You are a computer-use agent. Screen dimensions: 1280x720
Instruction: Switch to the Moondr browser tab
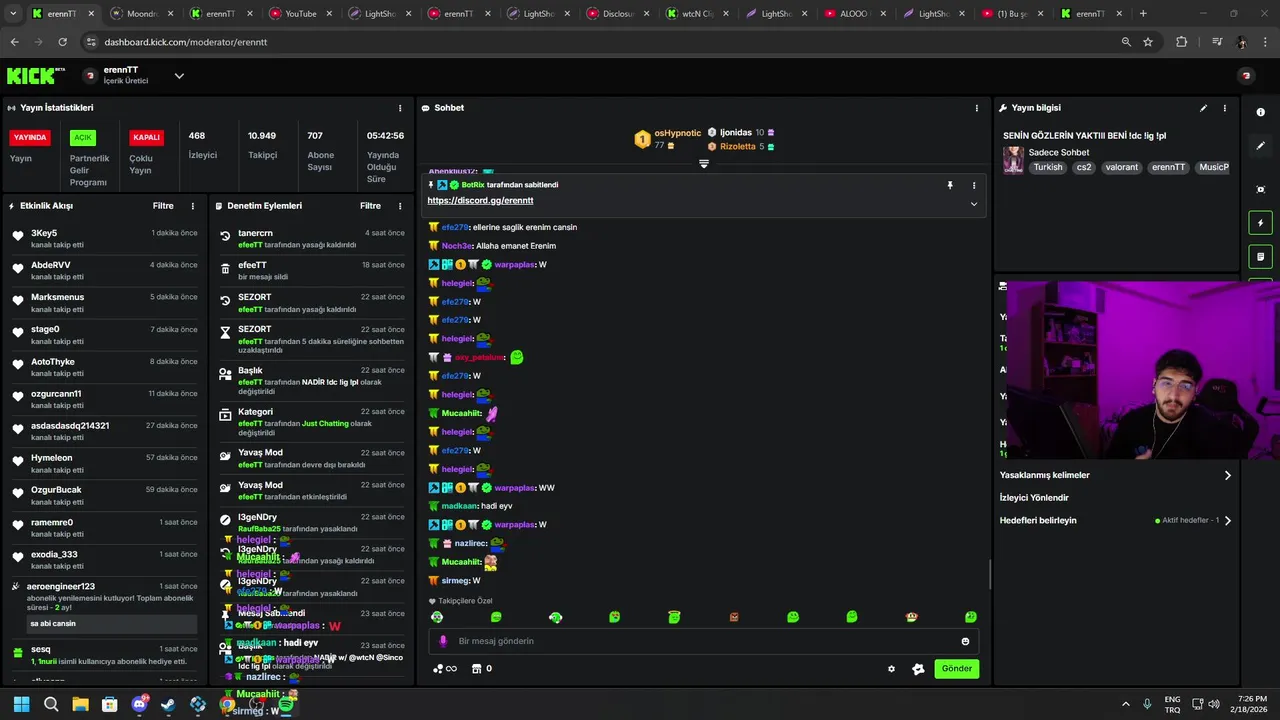coord(137,14)
